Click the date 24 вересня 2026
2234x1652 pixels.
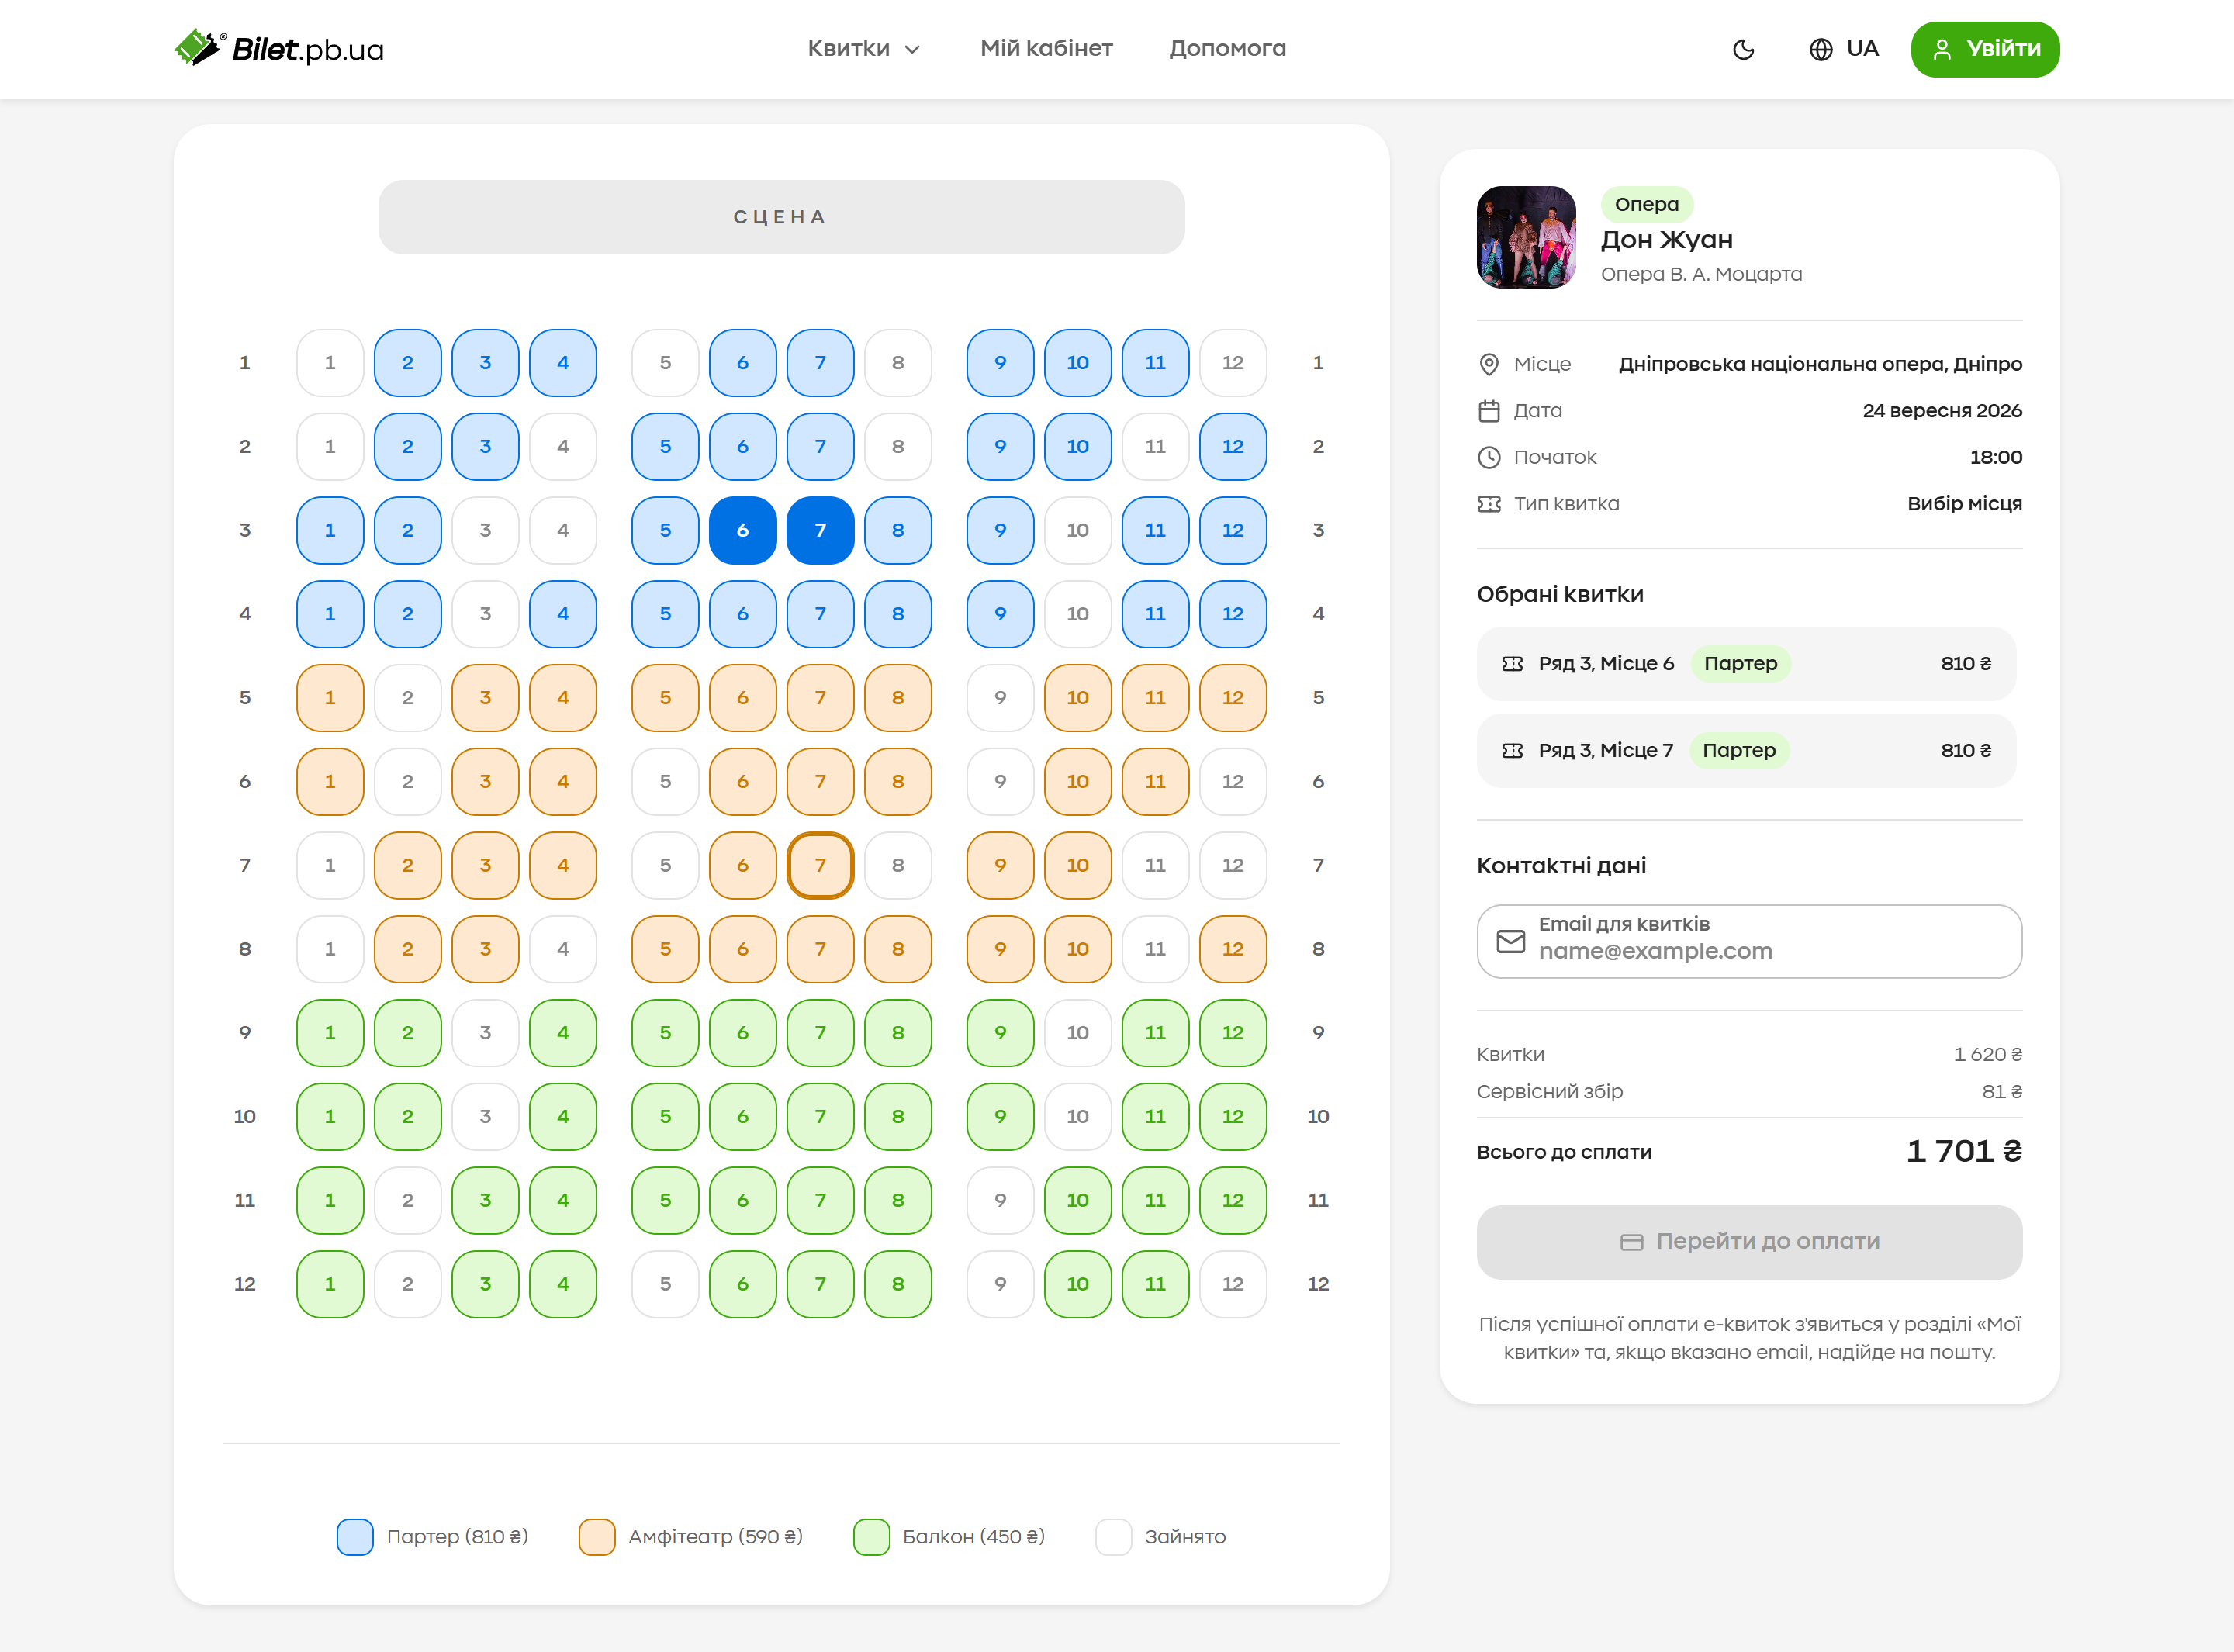(1942, 411)
